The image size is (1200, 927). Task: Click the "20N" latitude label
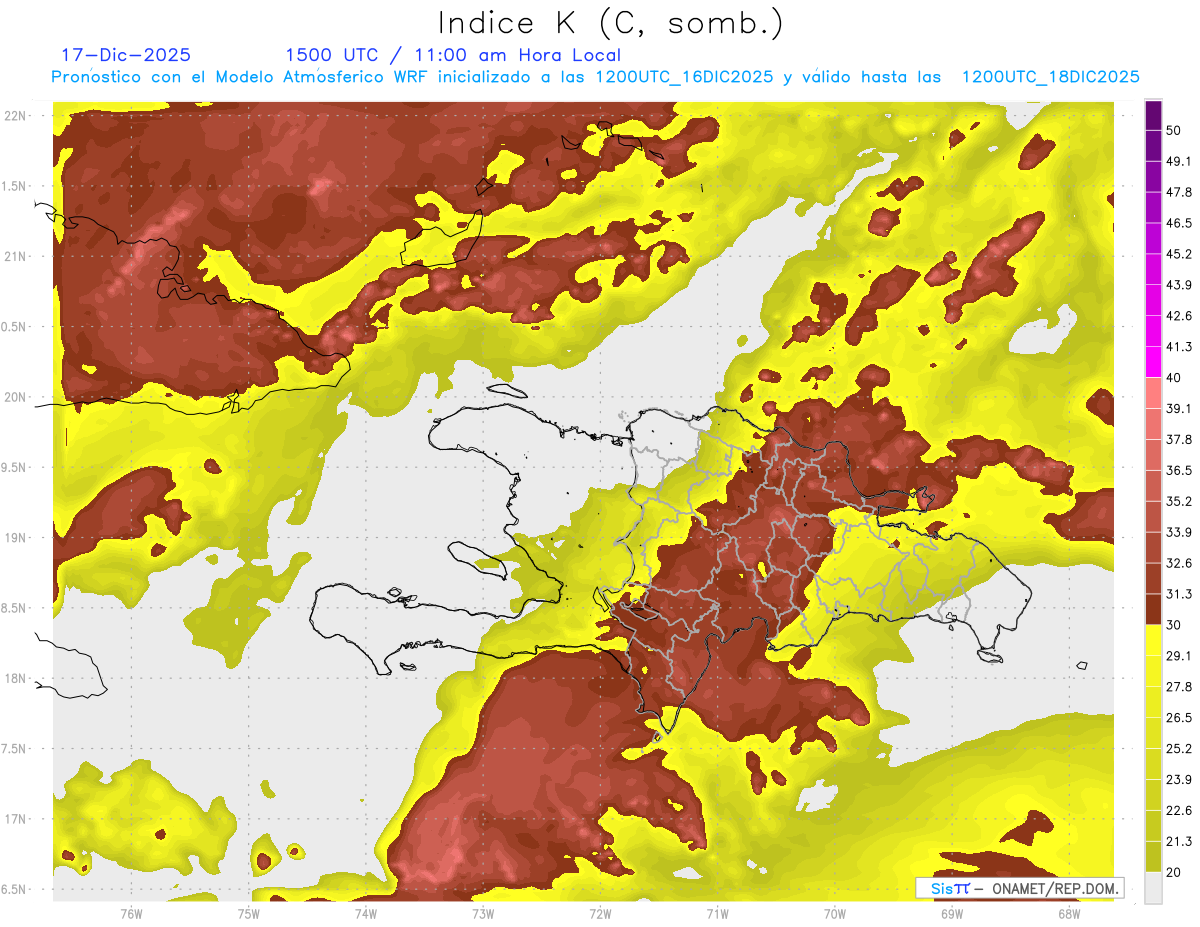[16, 397]
